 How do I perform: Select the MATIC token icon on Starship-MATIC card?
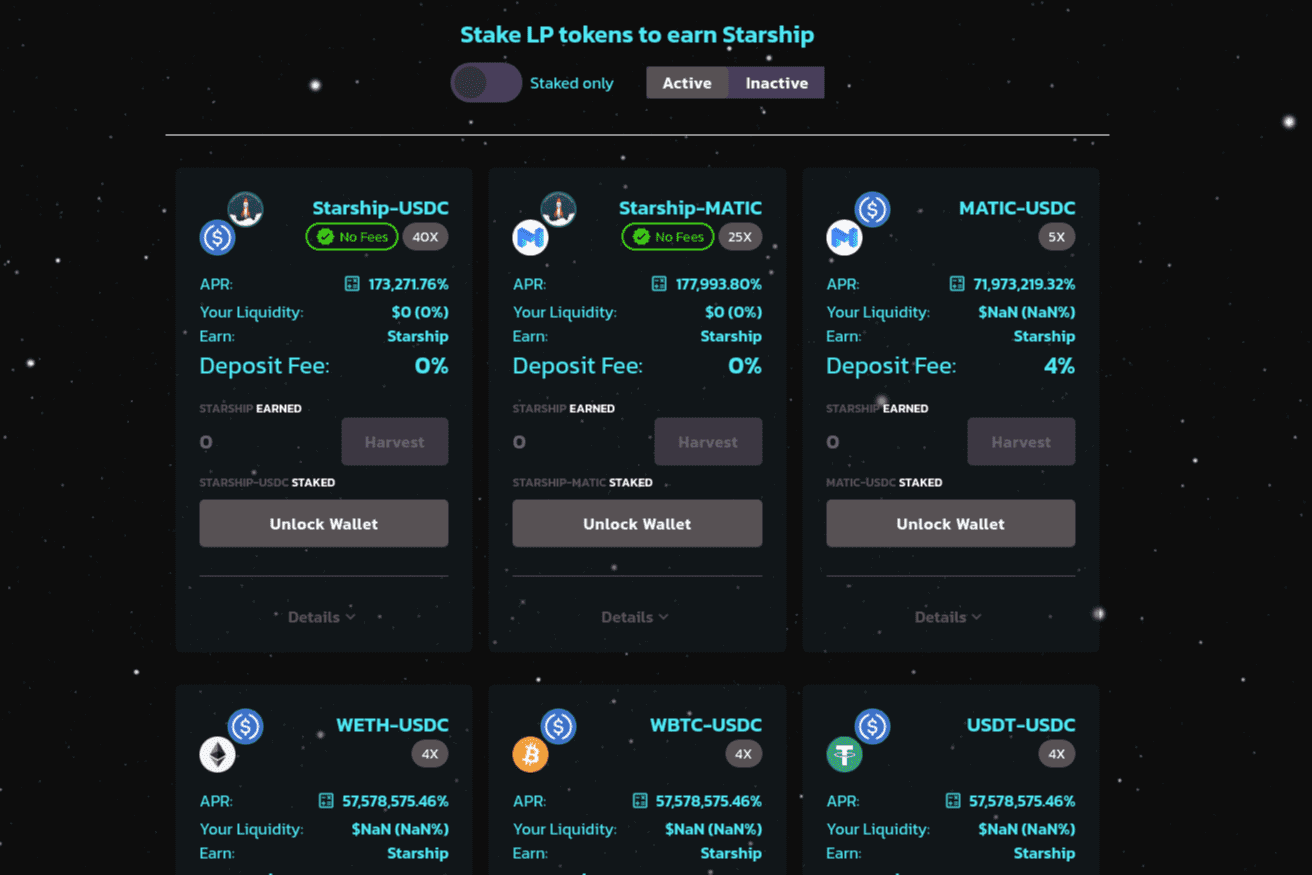[531, 237]
